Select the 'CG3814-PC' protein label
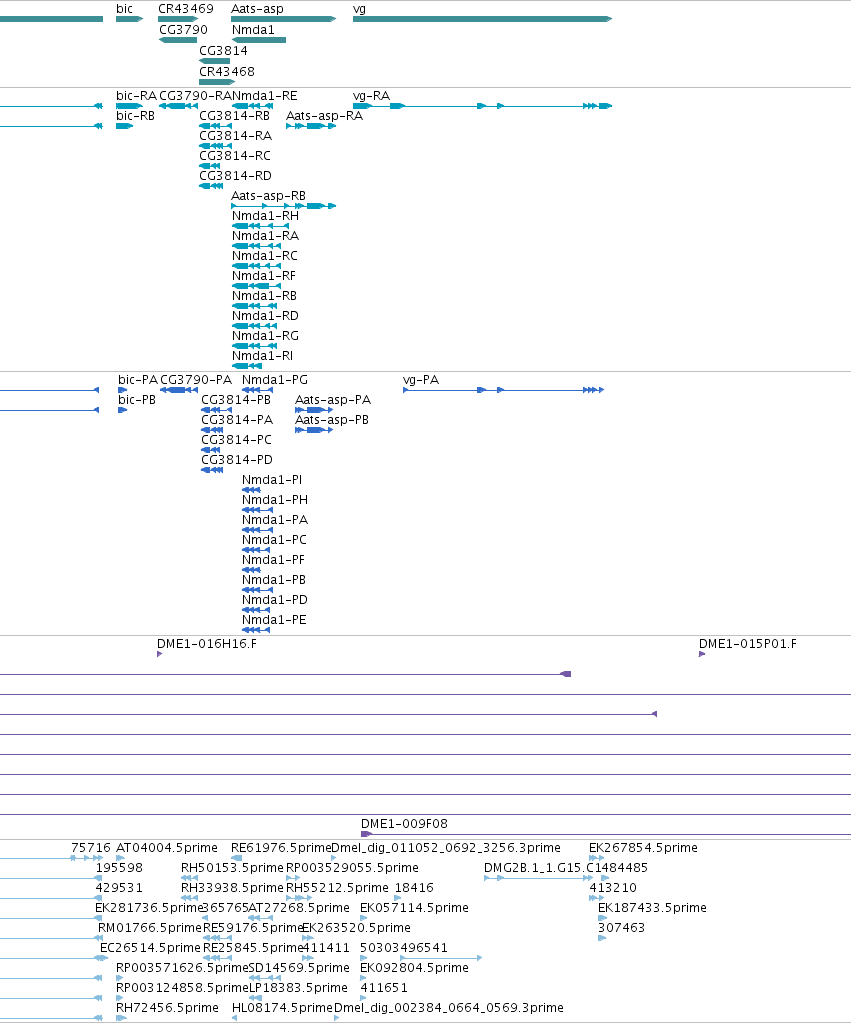The width and height of the screenshot is (851, 1023). (236, 440)
